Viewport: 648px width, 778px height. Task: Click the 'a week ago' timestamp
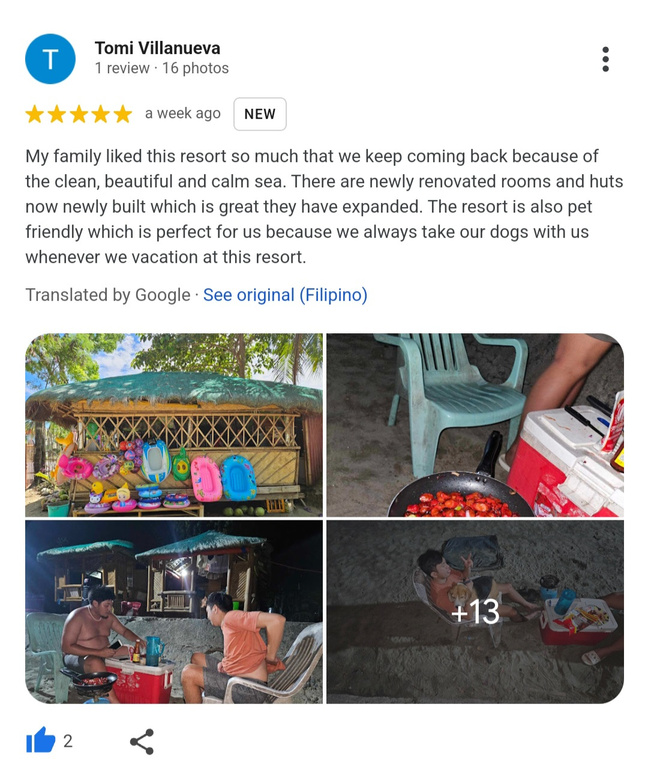183,114
